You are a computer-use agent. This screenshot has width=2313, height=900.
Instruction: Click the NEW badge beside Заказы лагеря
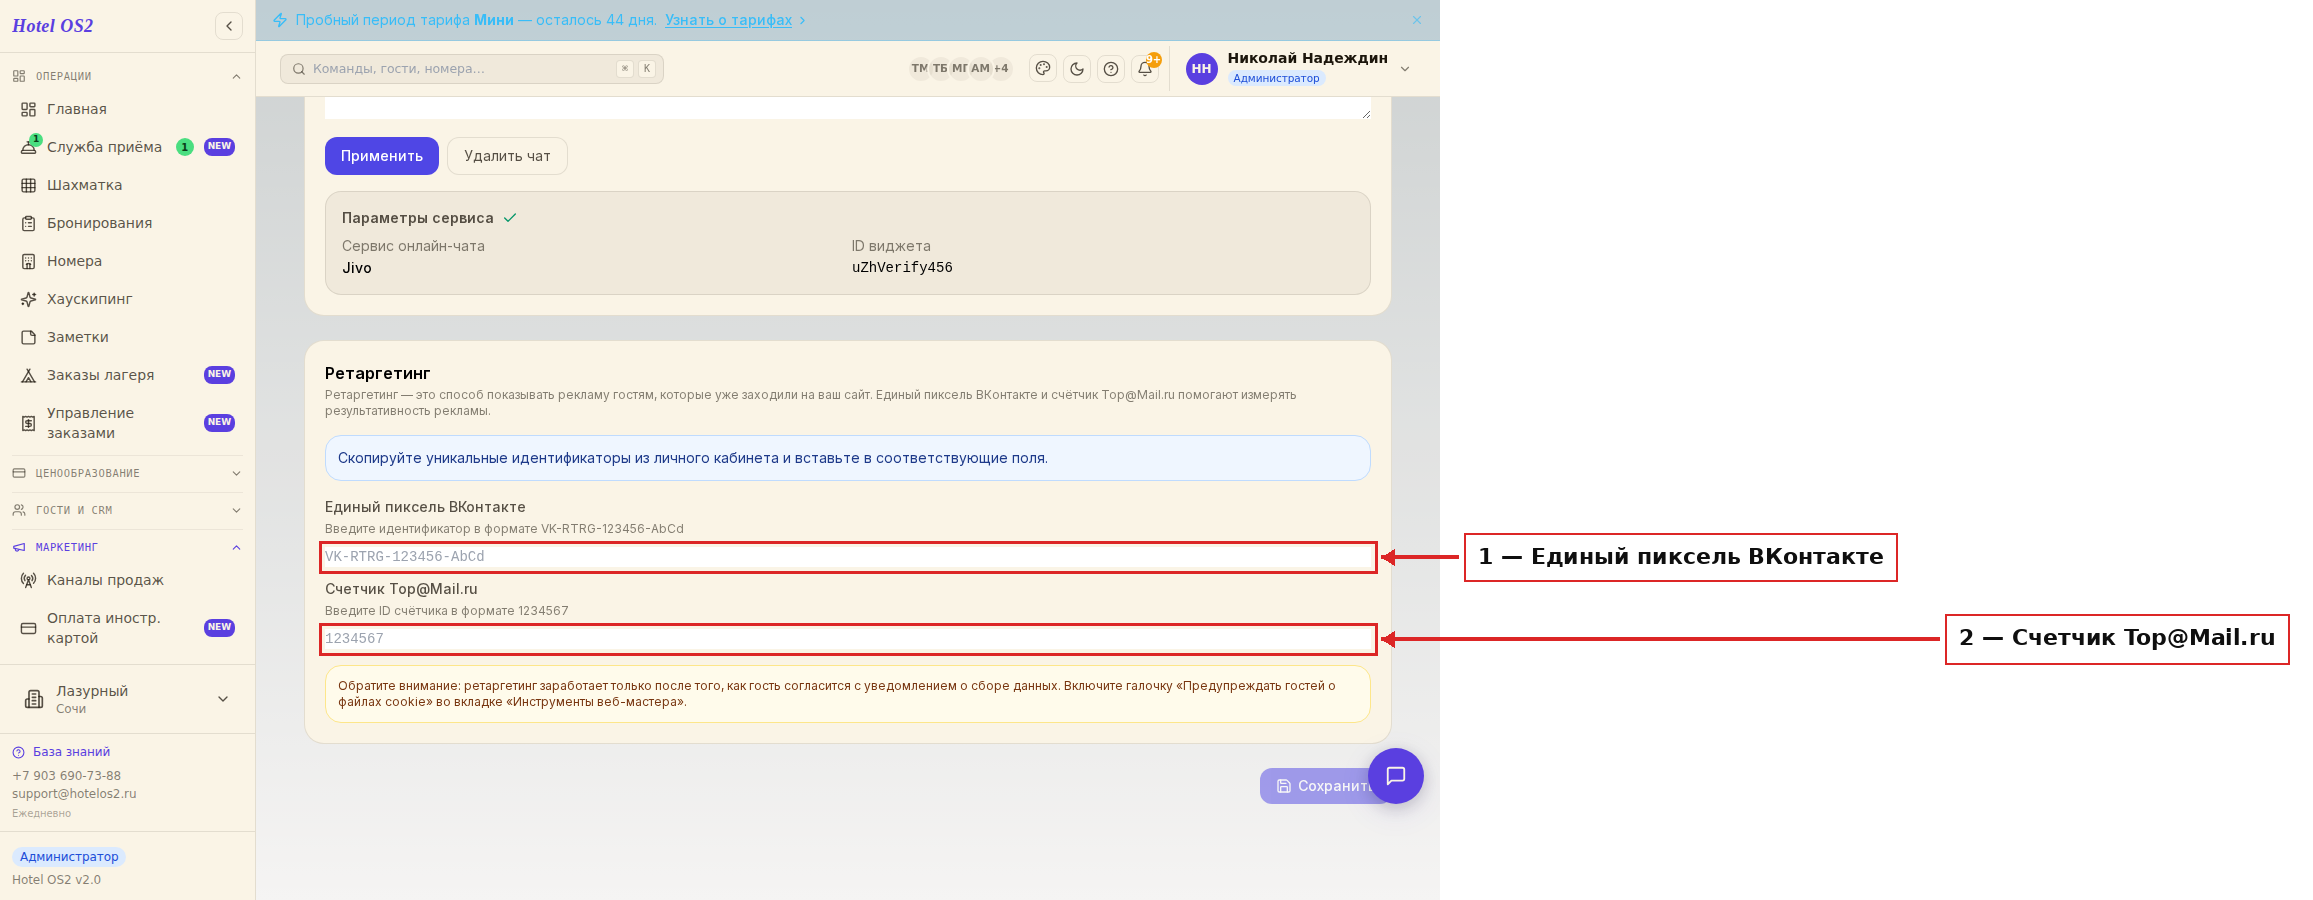point(219,375)
